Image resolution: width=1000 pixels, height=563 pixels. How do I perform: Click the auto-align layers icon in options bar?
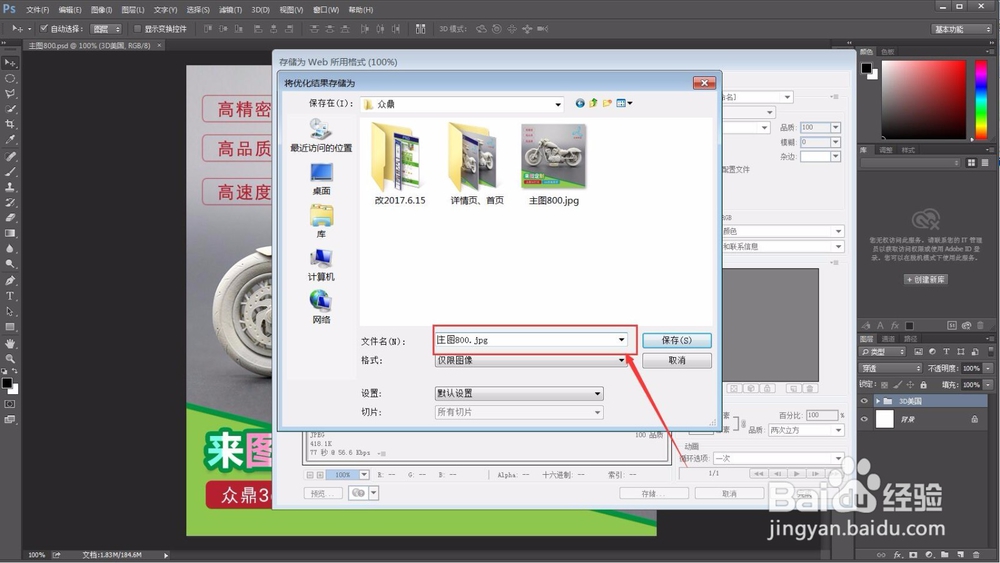tap(420, 29)
